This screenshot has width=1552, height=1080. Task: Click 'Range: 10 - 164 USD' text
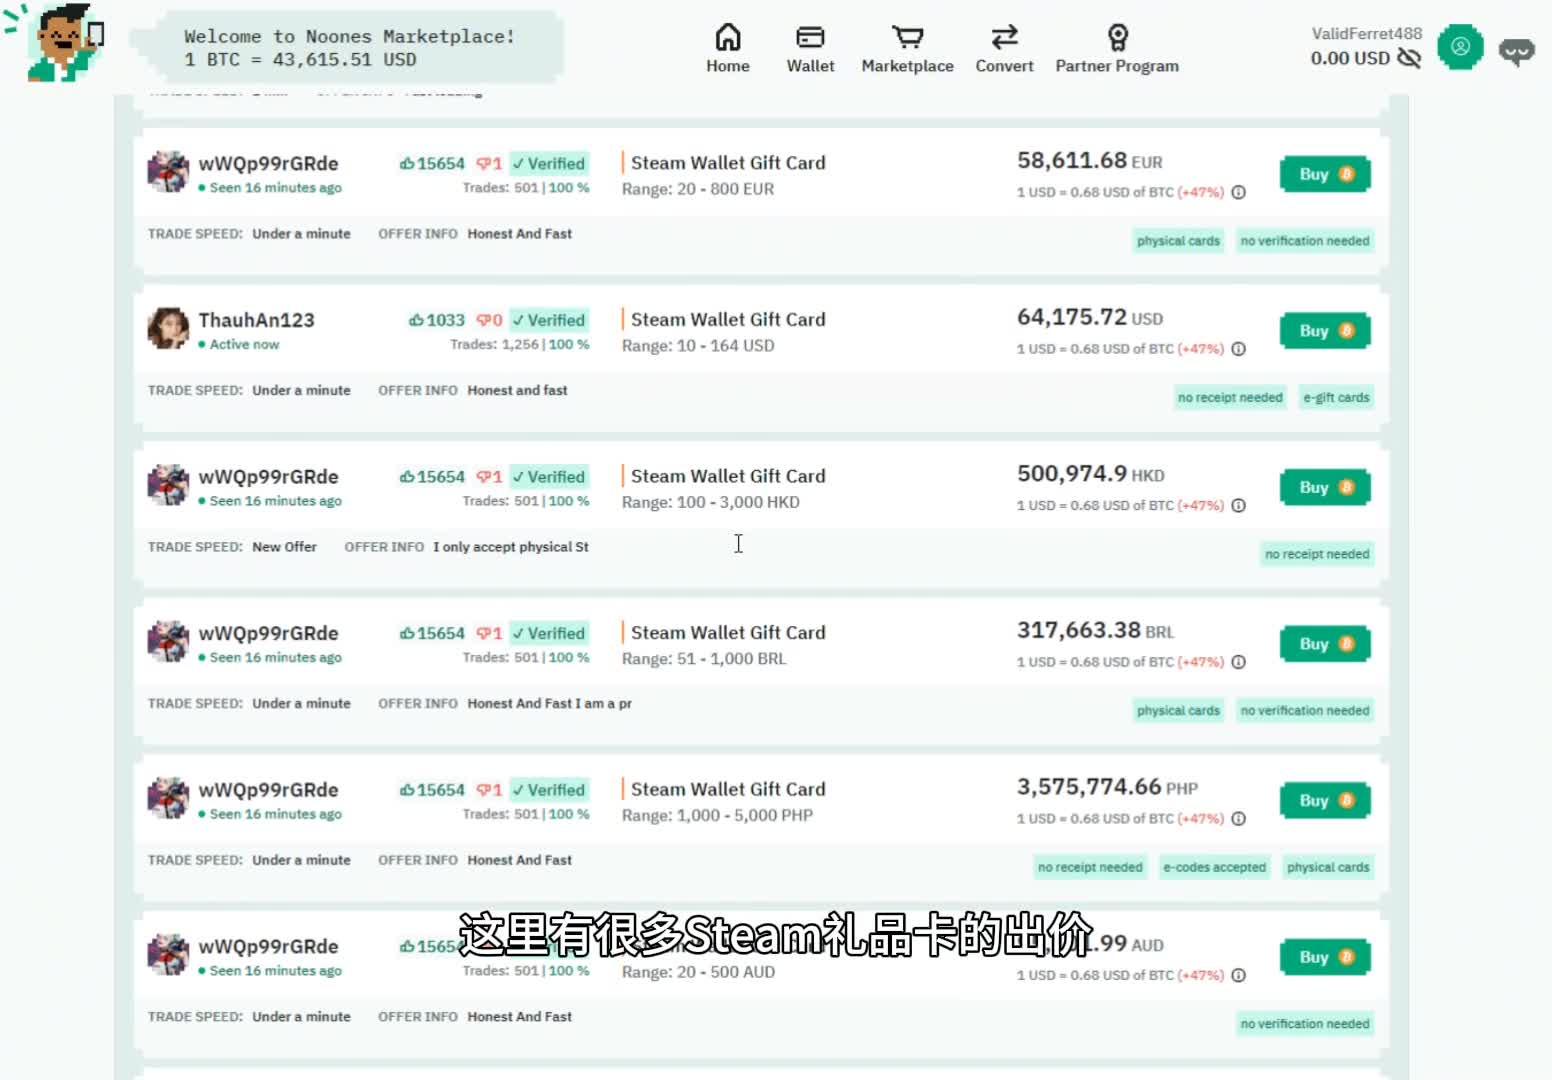pos(698,346)
